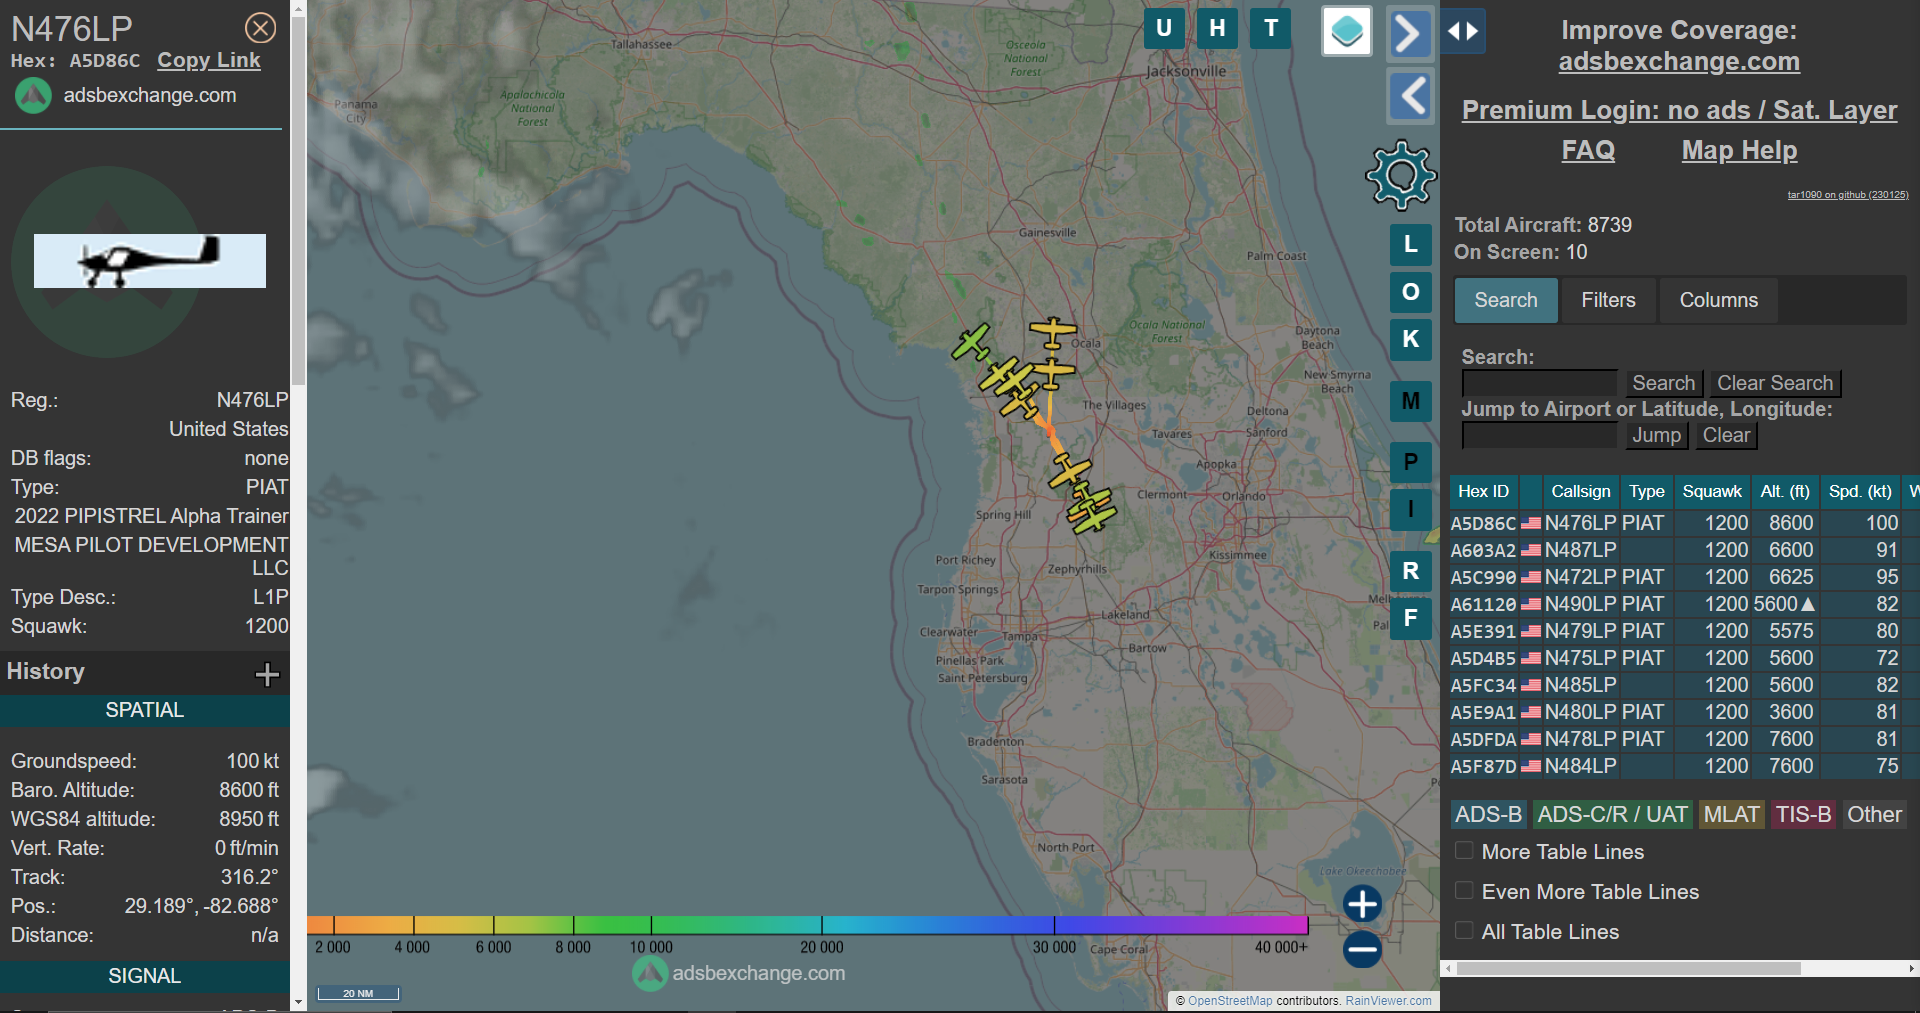The height and width of the screenshot is (1013, 1920).
Task: Open the adsbexchange.com coverage link
Action: pos(1679,61)
